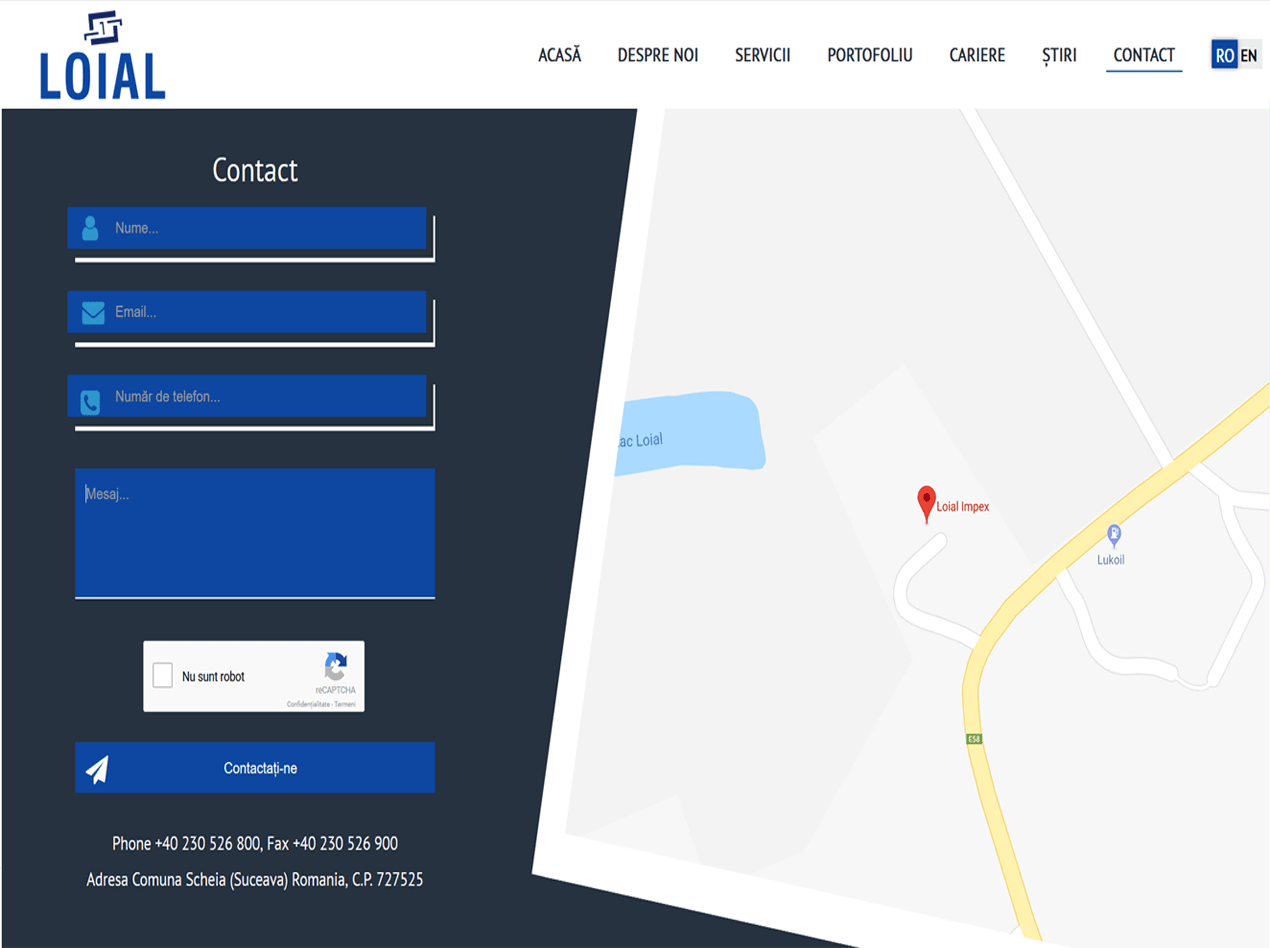Navigate to PORTOFOLIU
The width and height of the screenshot is (1270, 948).
[x=869, y=55]
